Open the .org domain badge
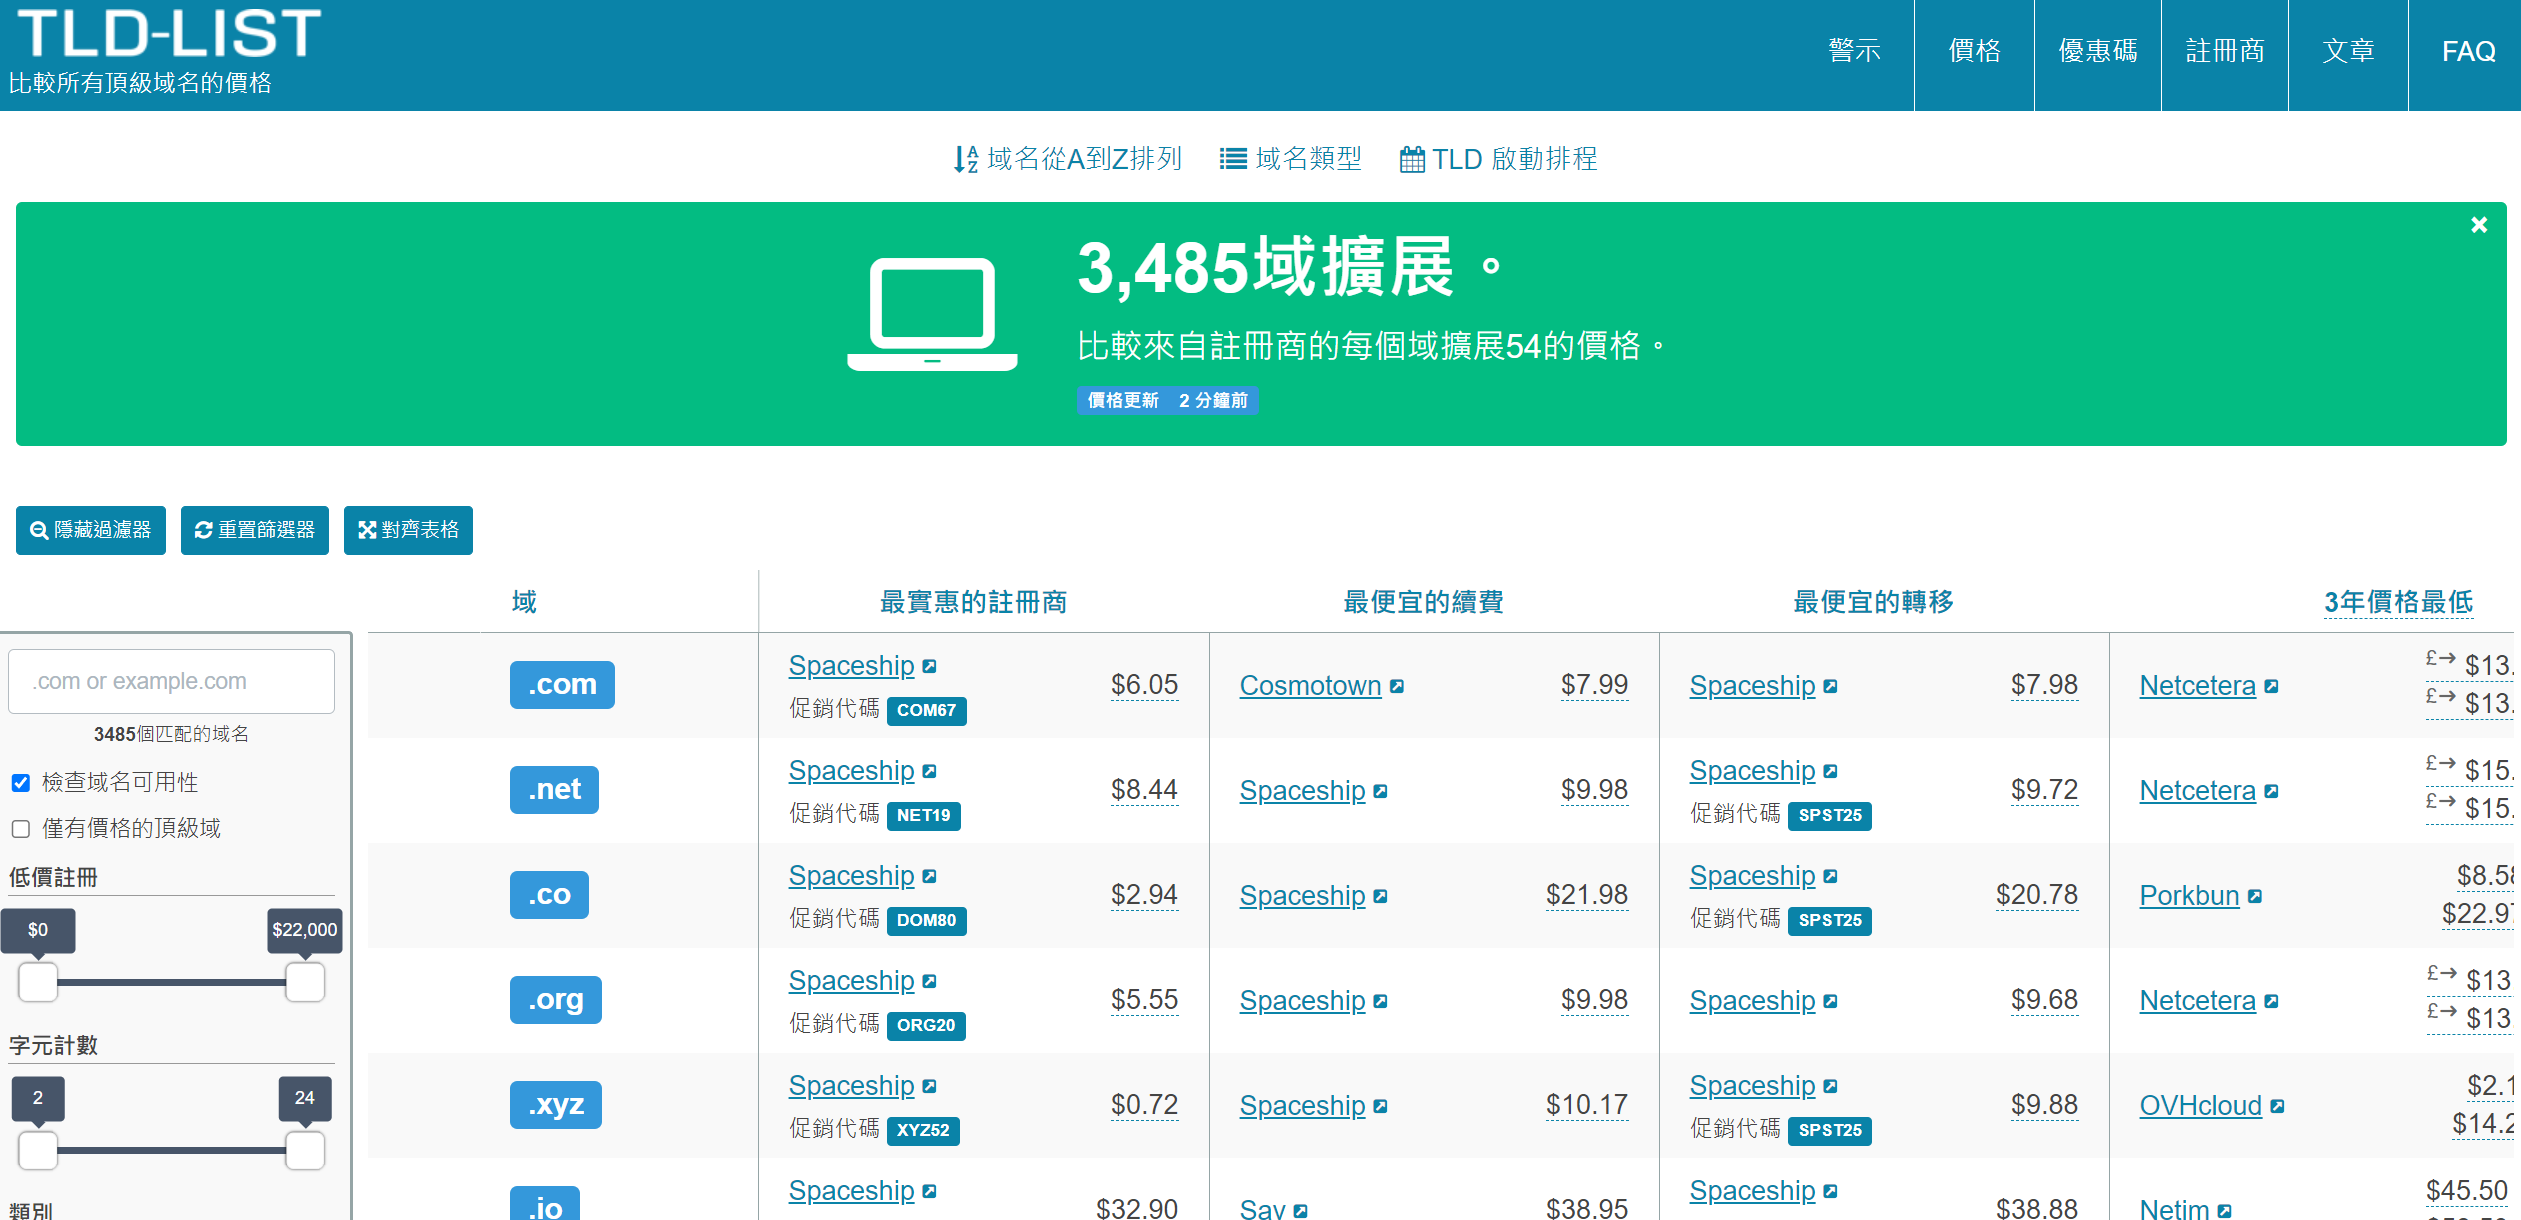This screenshot has width=2521, height=1220. (556, 1000)
